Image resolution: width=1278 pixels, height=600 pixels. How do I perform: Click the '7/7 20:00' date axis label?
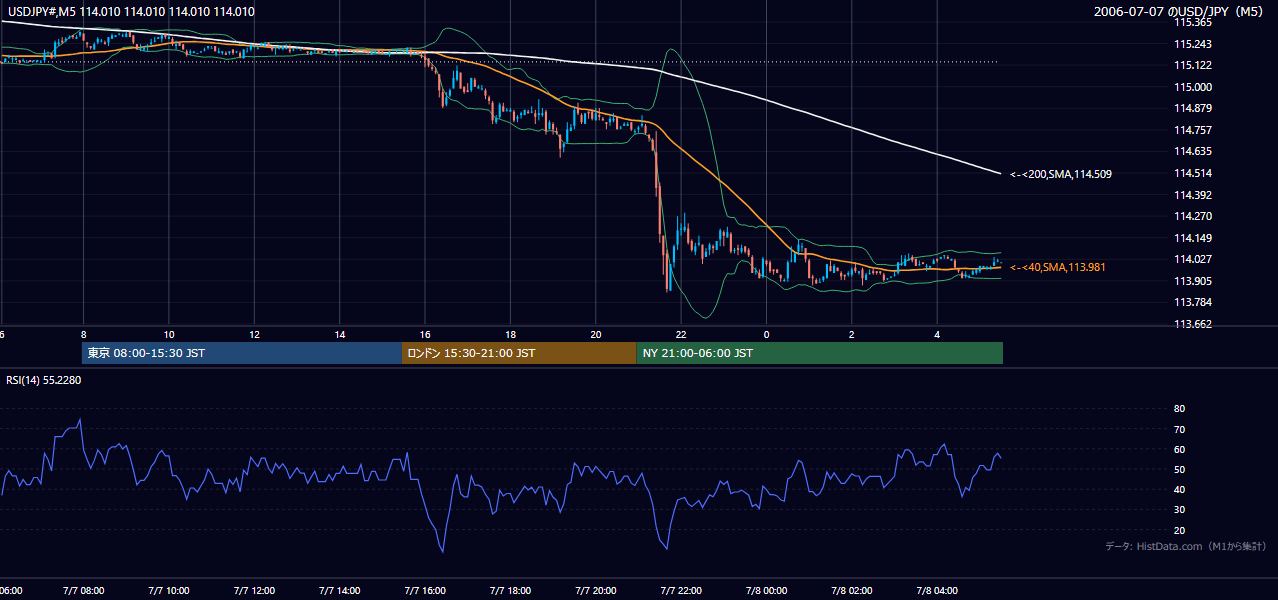(595, 591)
